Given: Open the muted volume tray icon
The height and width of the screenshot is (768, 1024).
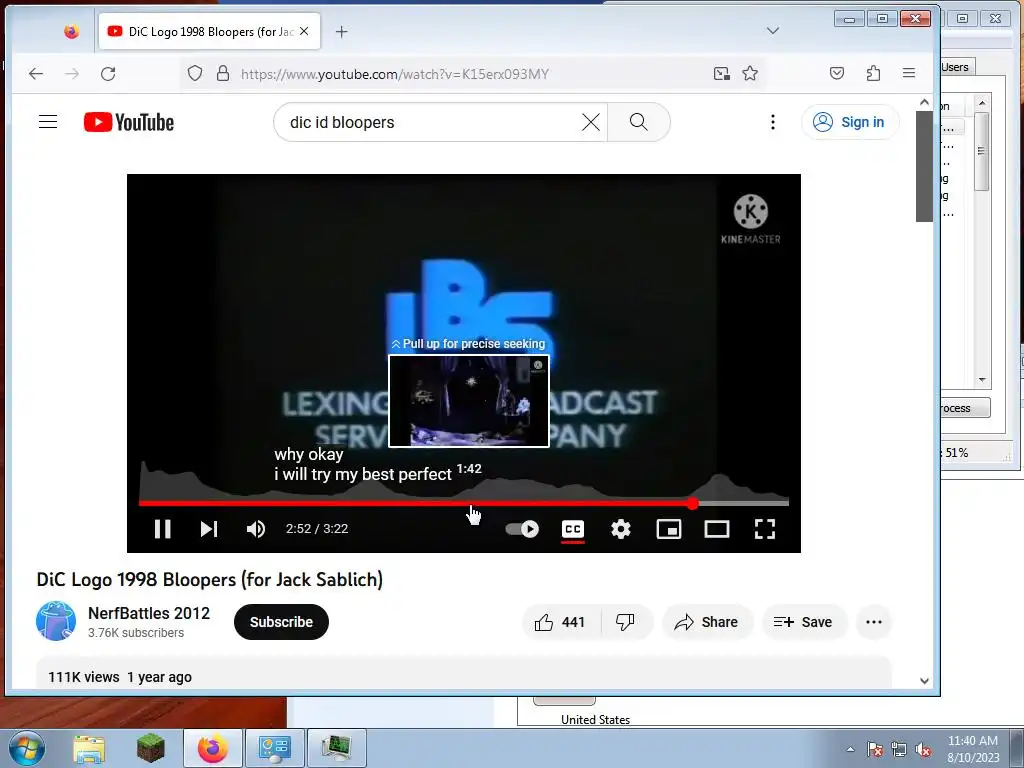Looking at the screenshot, I should pyautogui.click(x=923, y=750).
